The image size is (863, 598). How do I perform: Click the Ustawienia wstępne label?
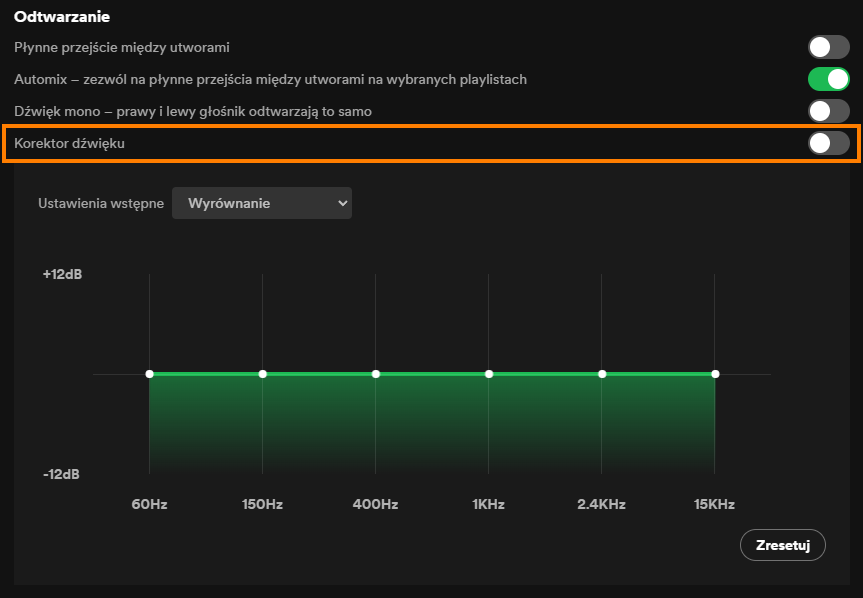[x=101, y=204]
